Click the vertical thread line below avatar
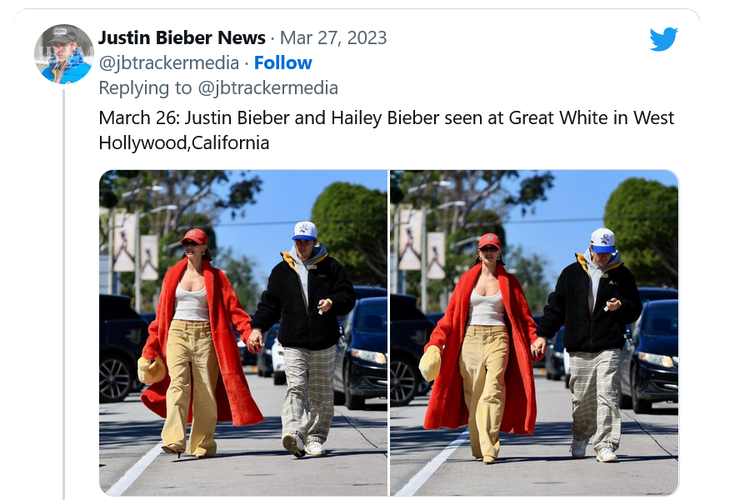Viewport: 750px width, 500px height. tap(64, 293)
